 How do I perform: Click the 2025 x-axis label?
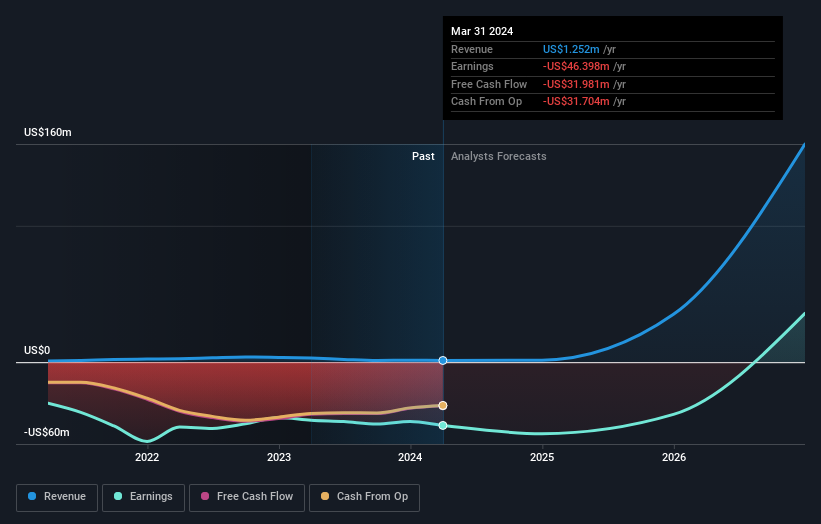542,457
